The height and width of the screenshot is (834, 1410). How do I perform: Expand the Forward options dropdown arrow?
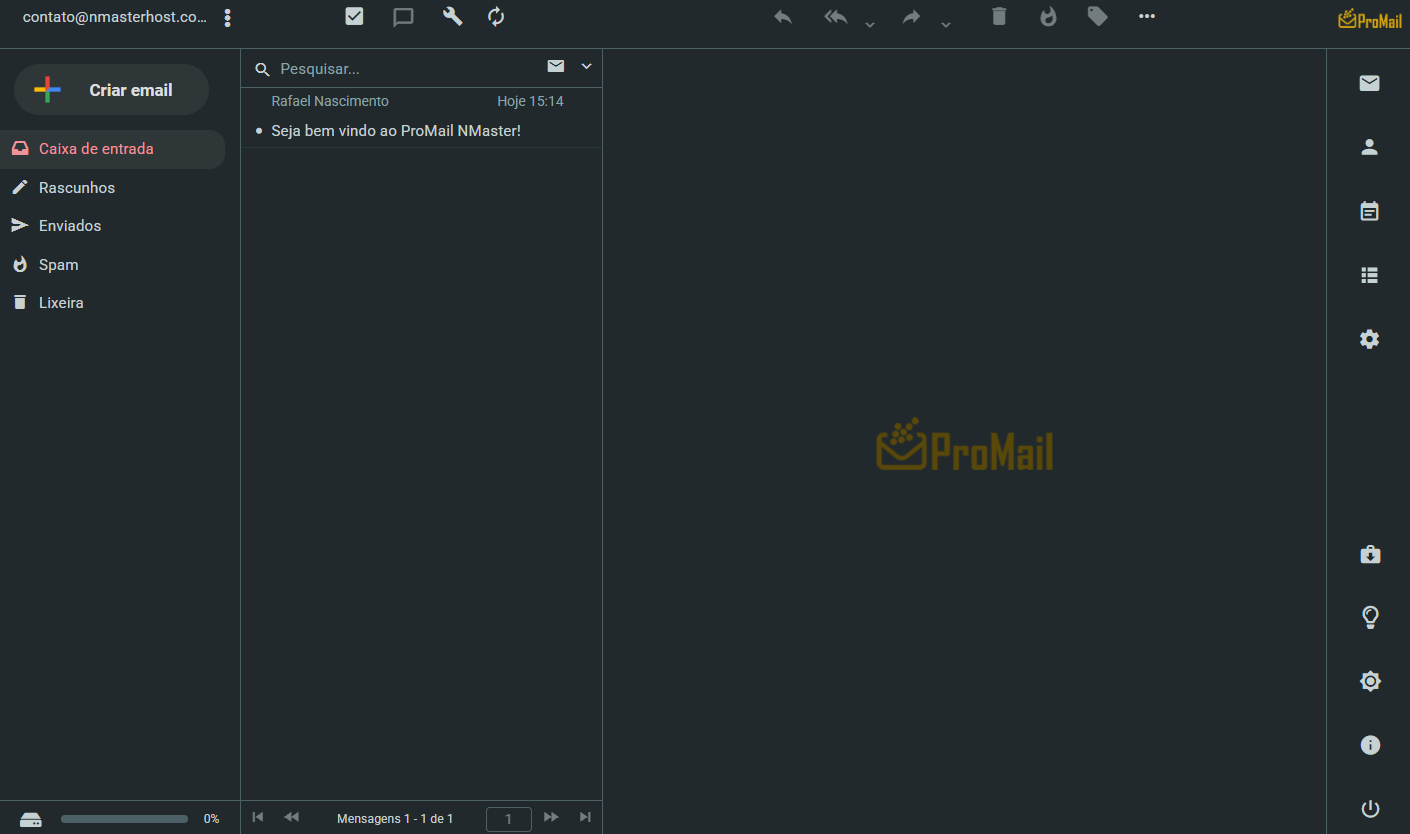(945, 24)
